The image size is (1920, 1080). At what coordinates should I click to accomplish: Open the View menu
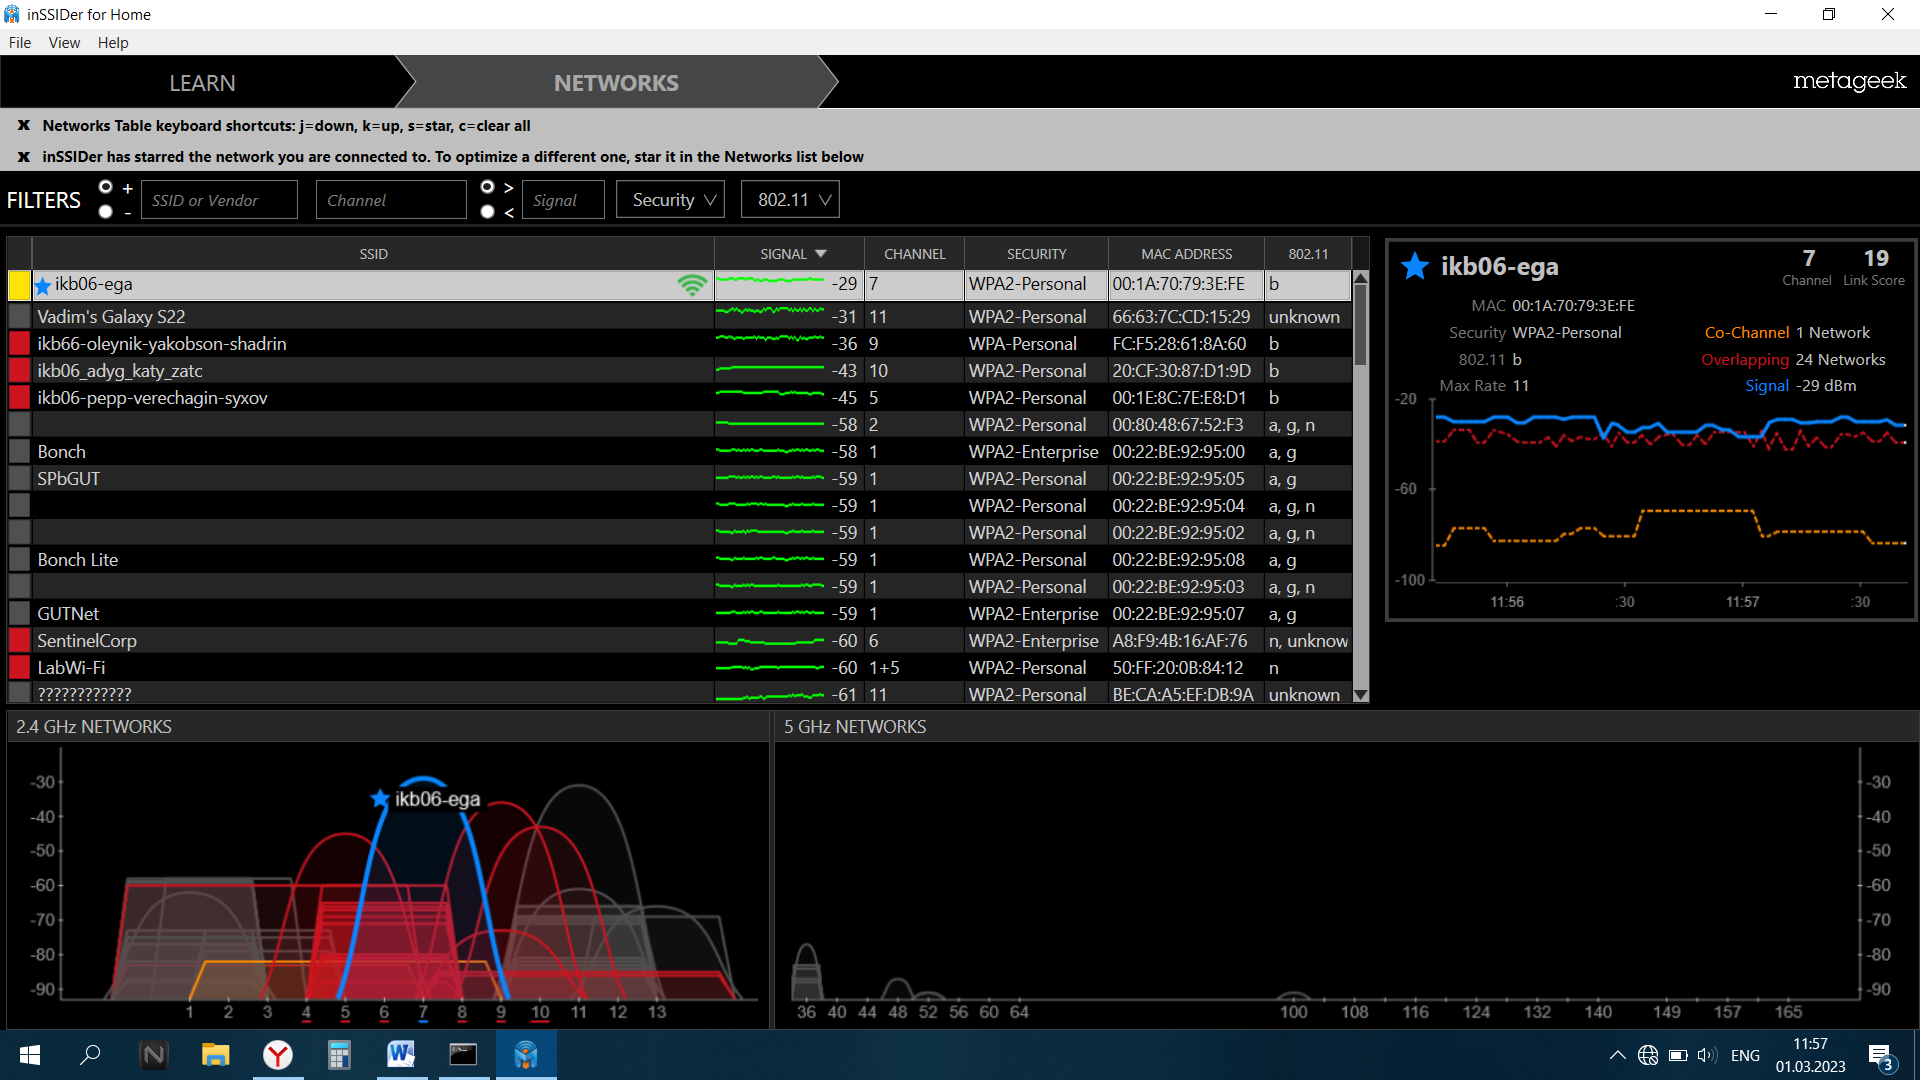pos(64,43)
